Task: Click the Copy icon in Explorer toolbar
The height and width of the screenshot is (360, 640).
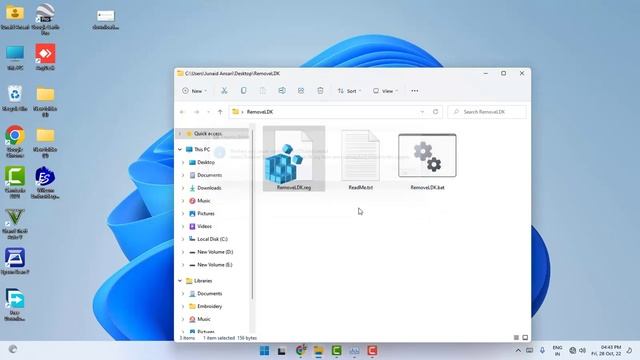Action: click(x=243, y=91)
